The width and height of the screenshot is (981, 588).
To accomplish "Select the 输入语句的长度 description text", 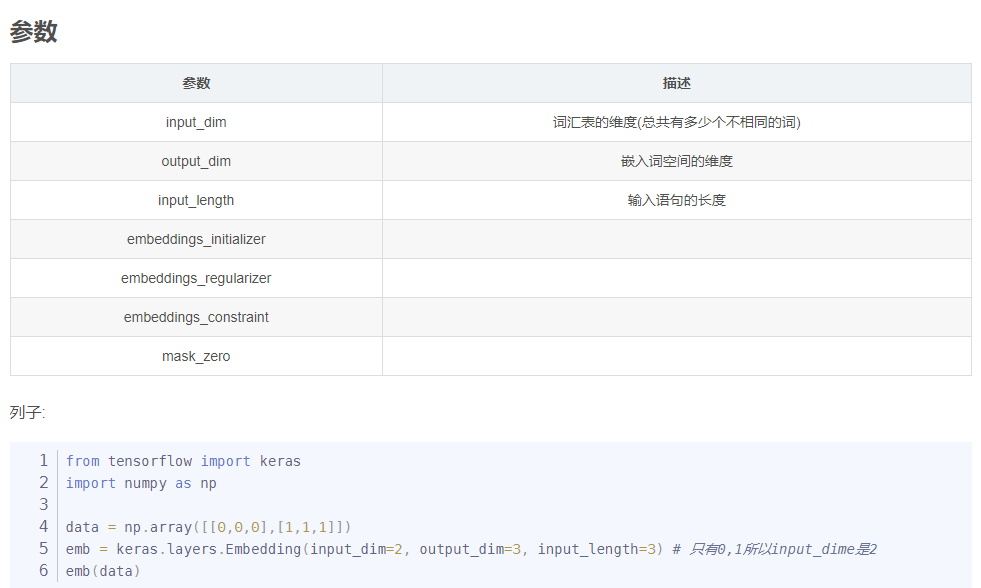I will click(677, 200).
